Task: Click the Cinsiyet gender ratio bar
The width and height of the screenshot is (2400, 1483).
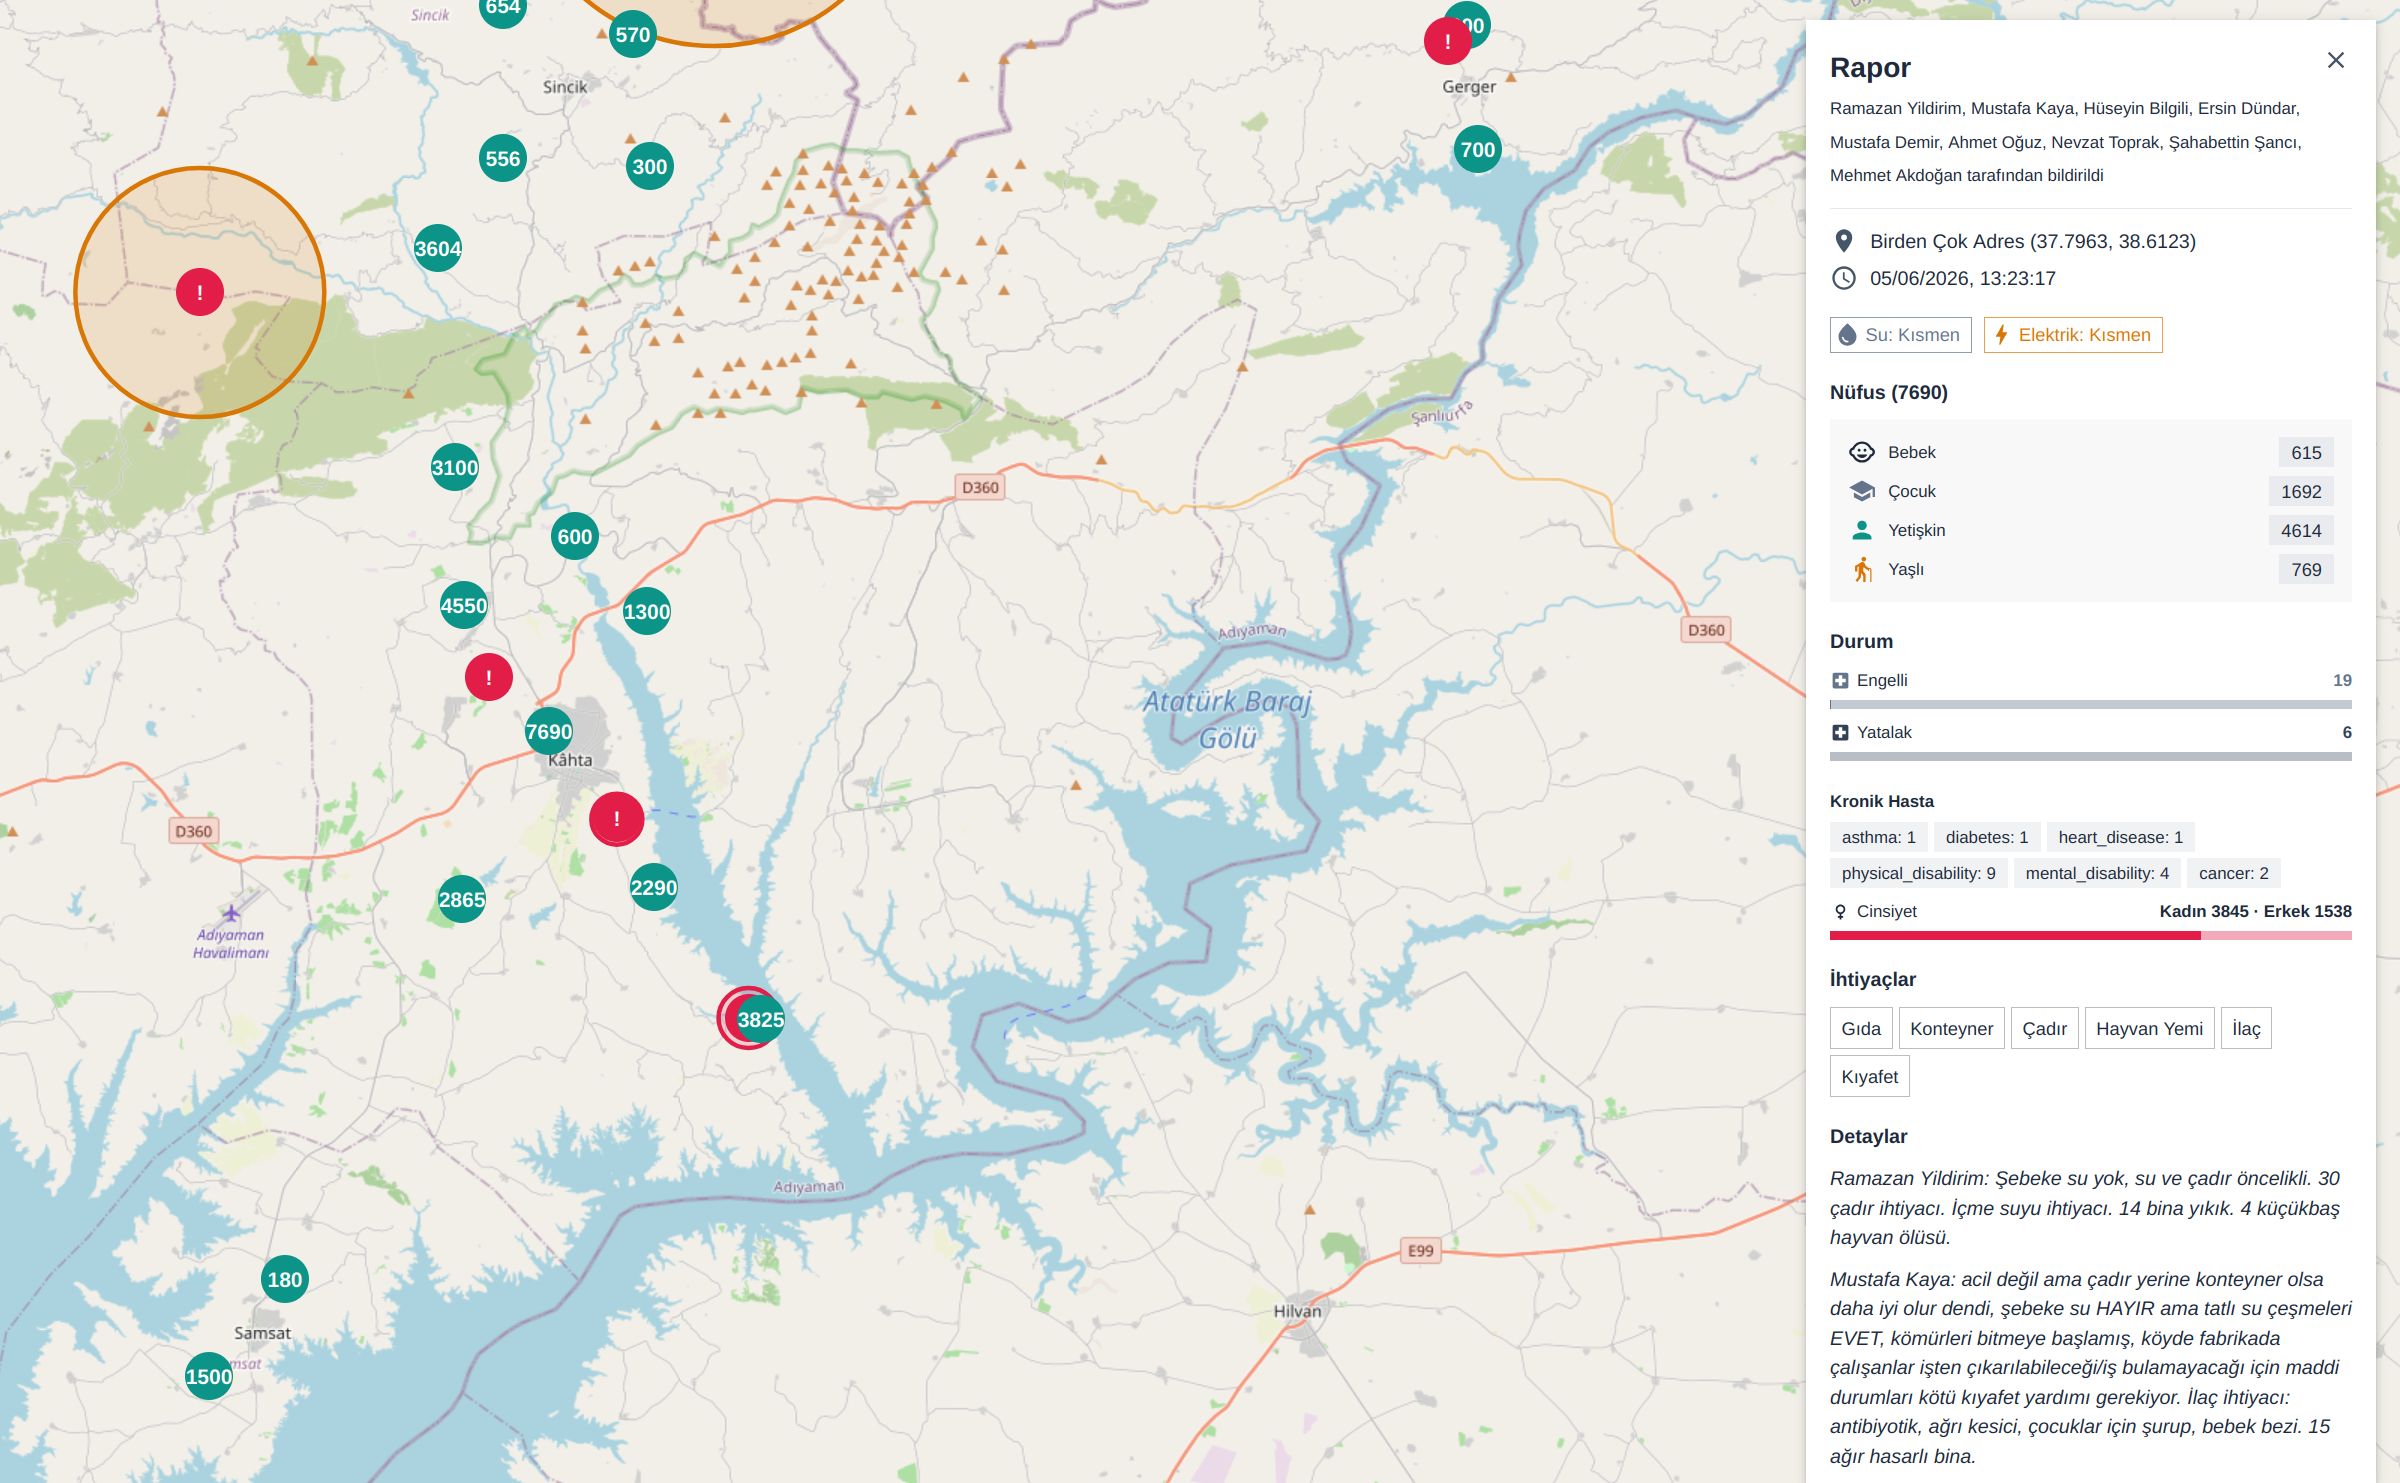Action: (x=2090, y=936)
